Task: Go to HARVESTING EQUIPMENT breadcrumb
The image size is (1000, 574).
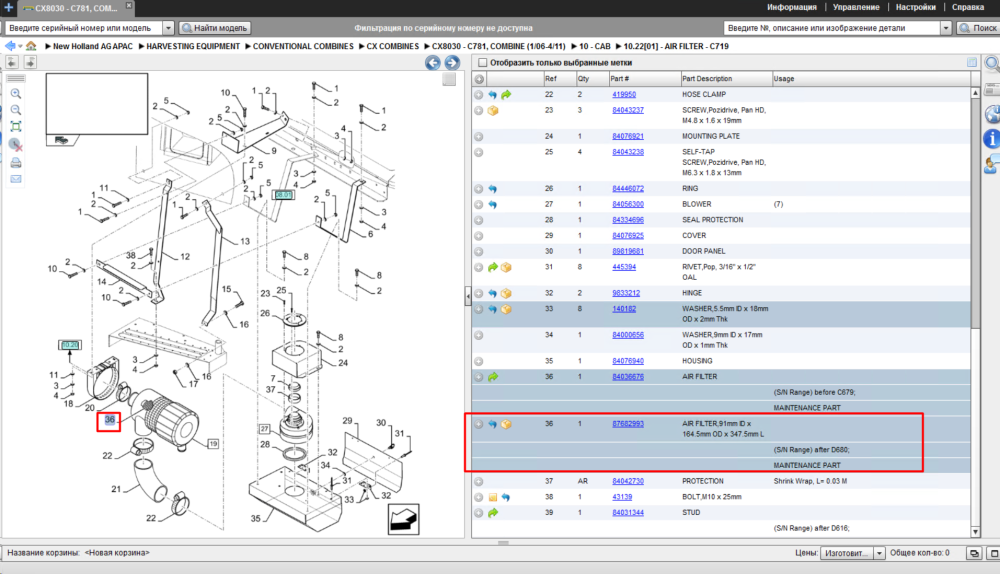Action: (193, 46)
